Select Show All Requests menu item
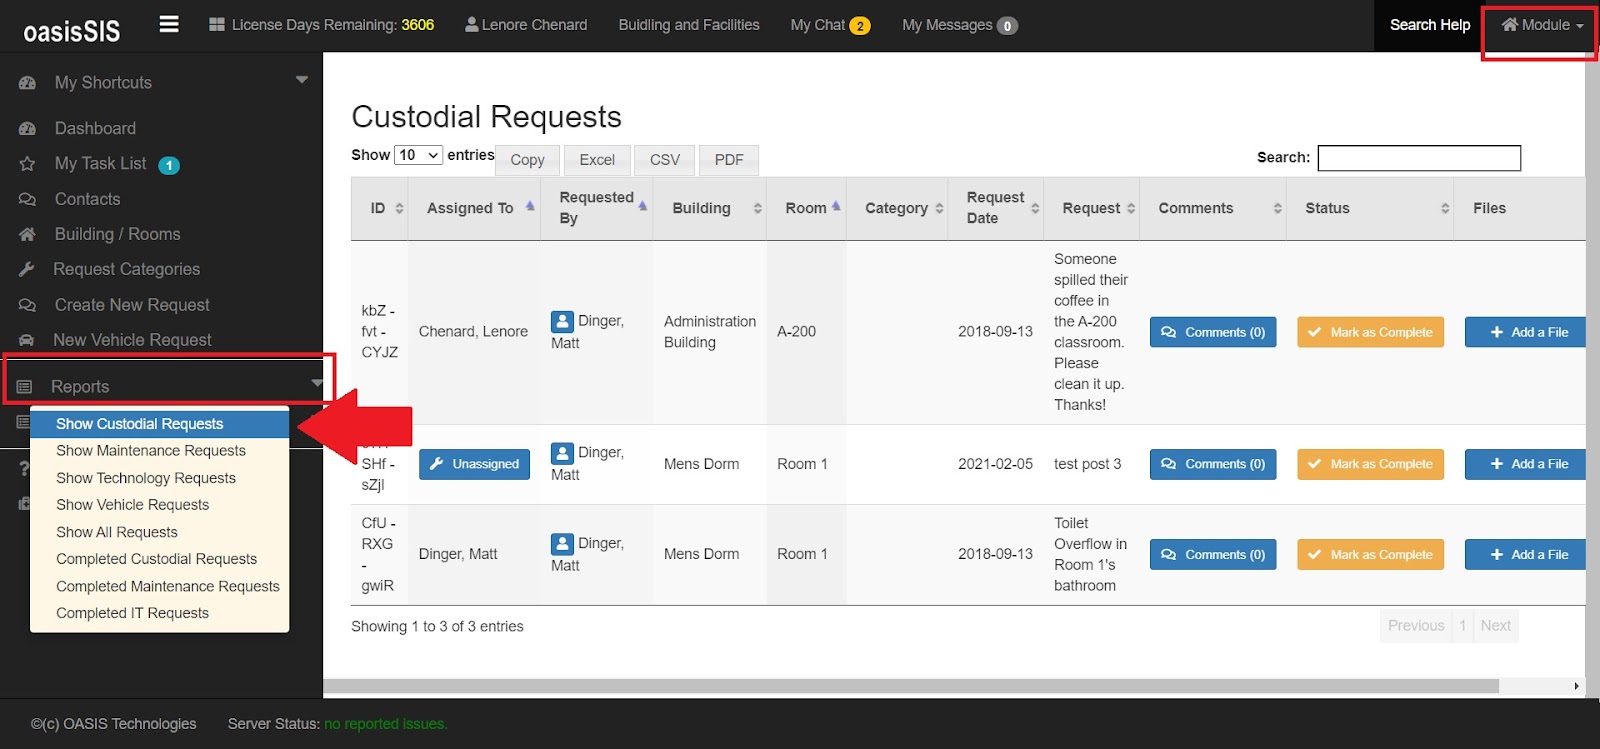This screenshot has width=1600, height=749. [160, 532]
